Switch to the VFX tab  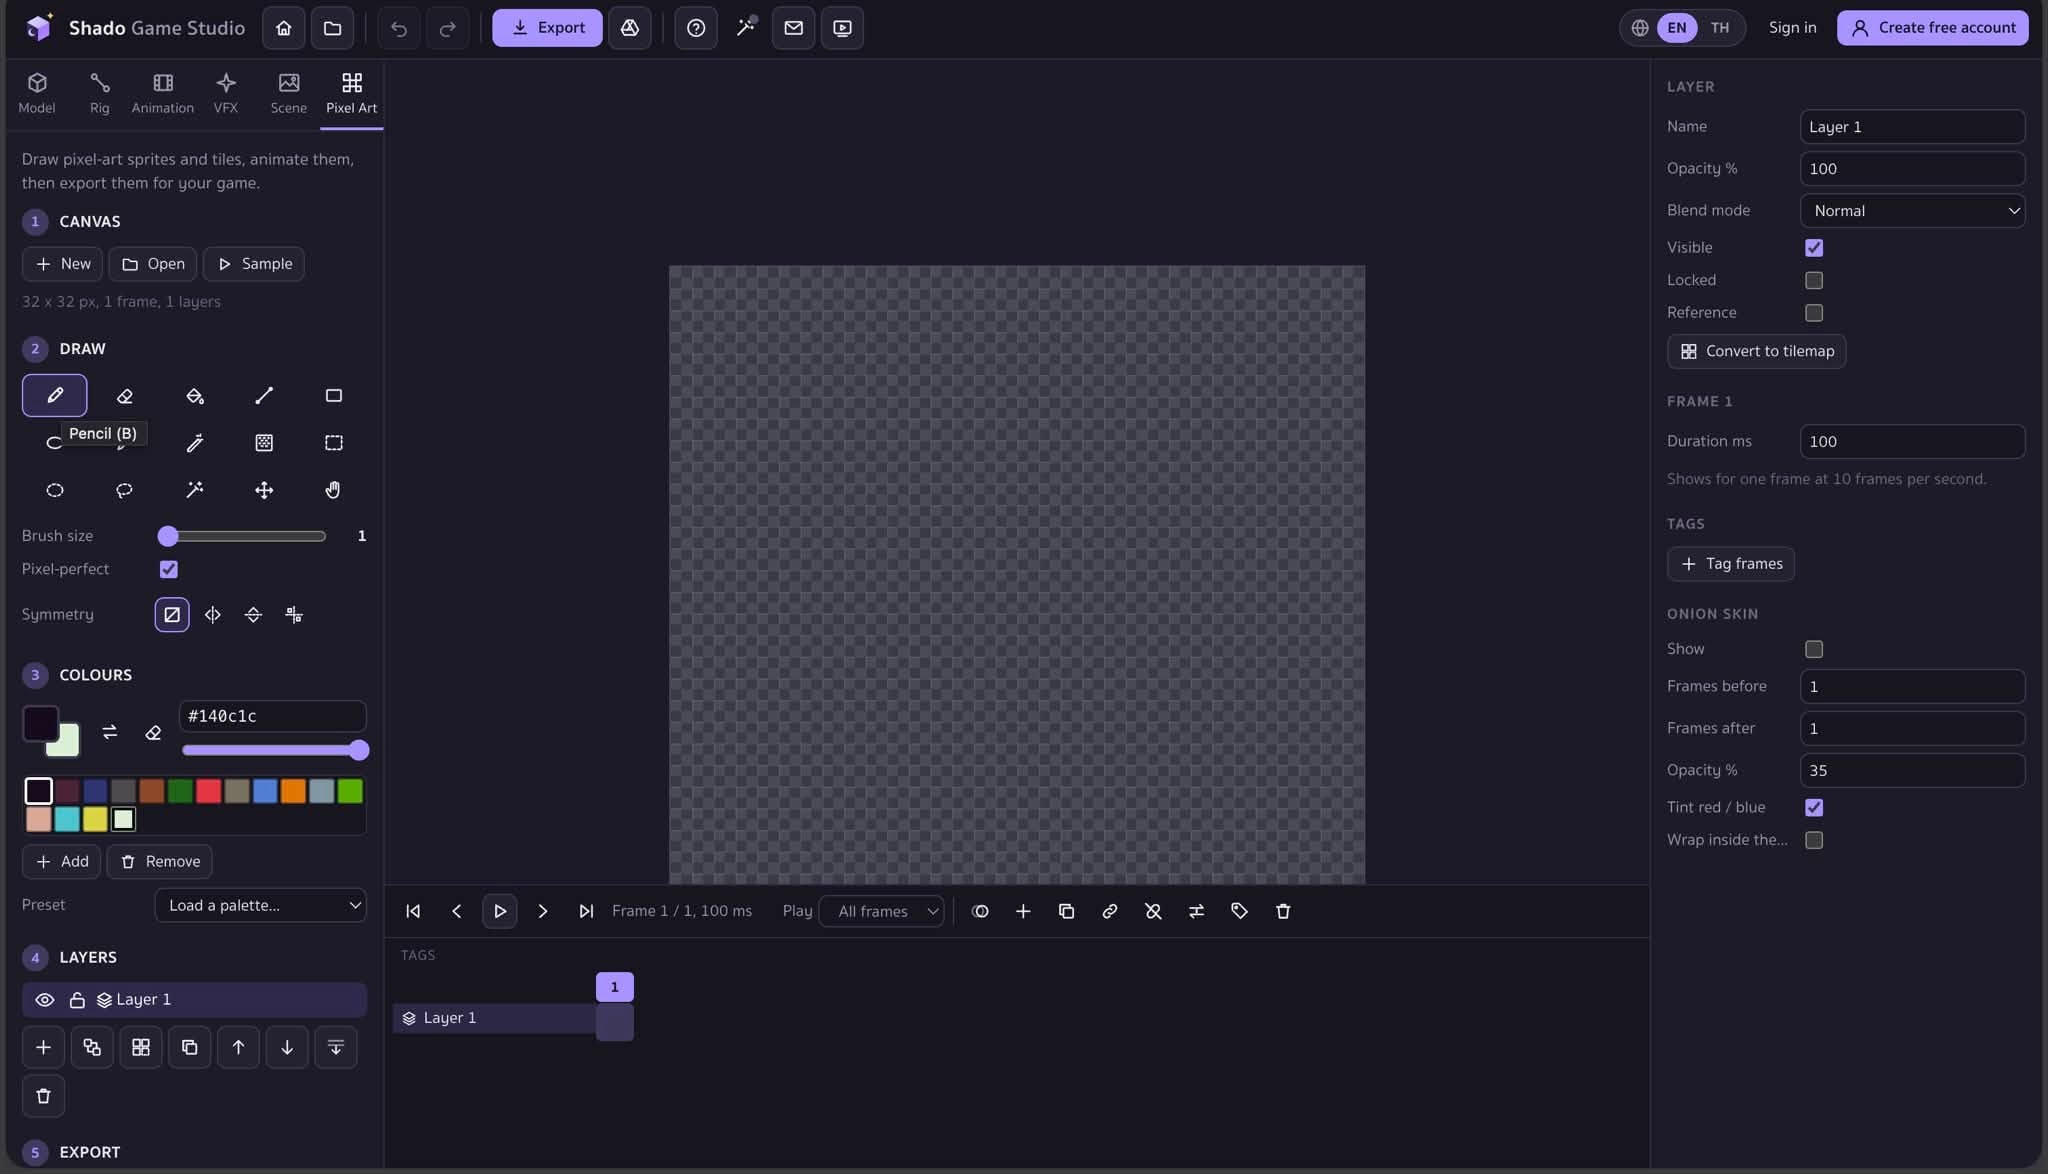(226, 94)
